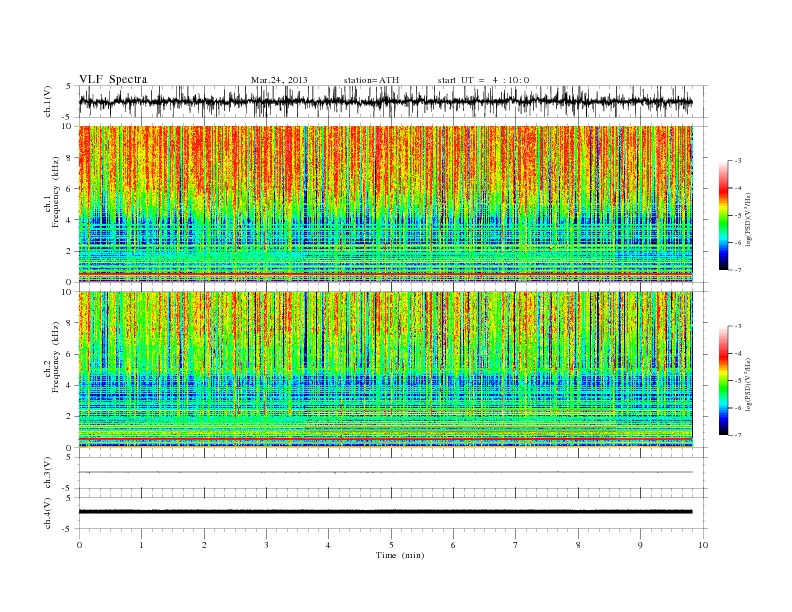Select the "Time (min)" x-axis label
The width and height of the screenshot is (792, 612).
pos(400,555)
